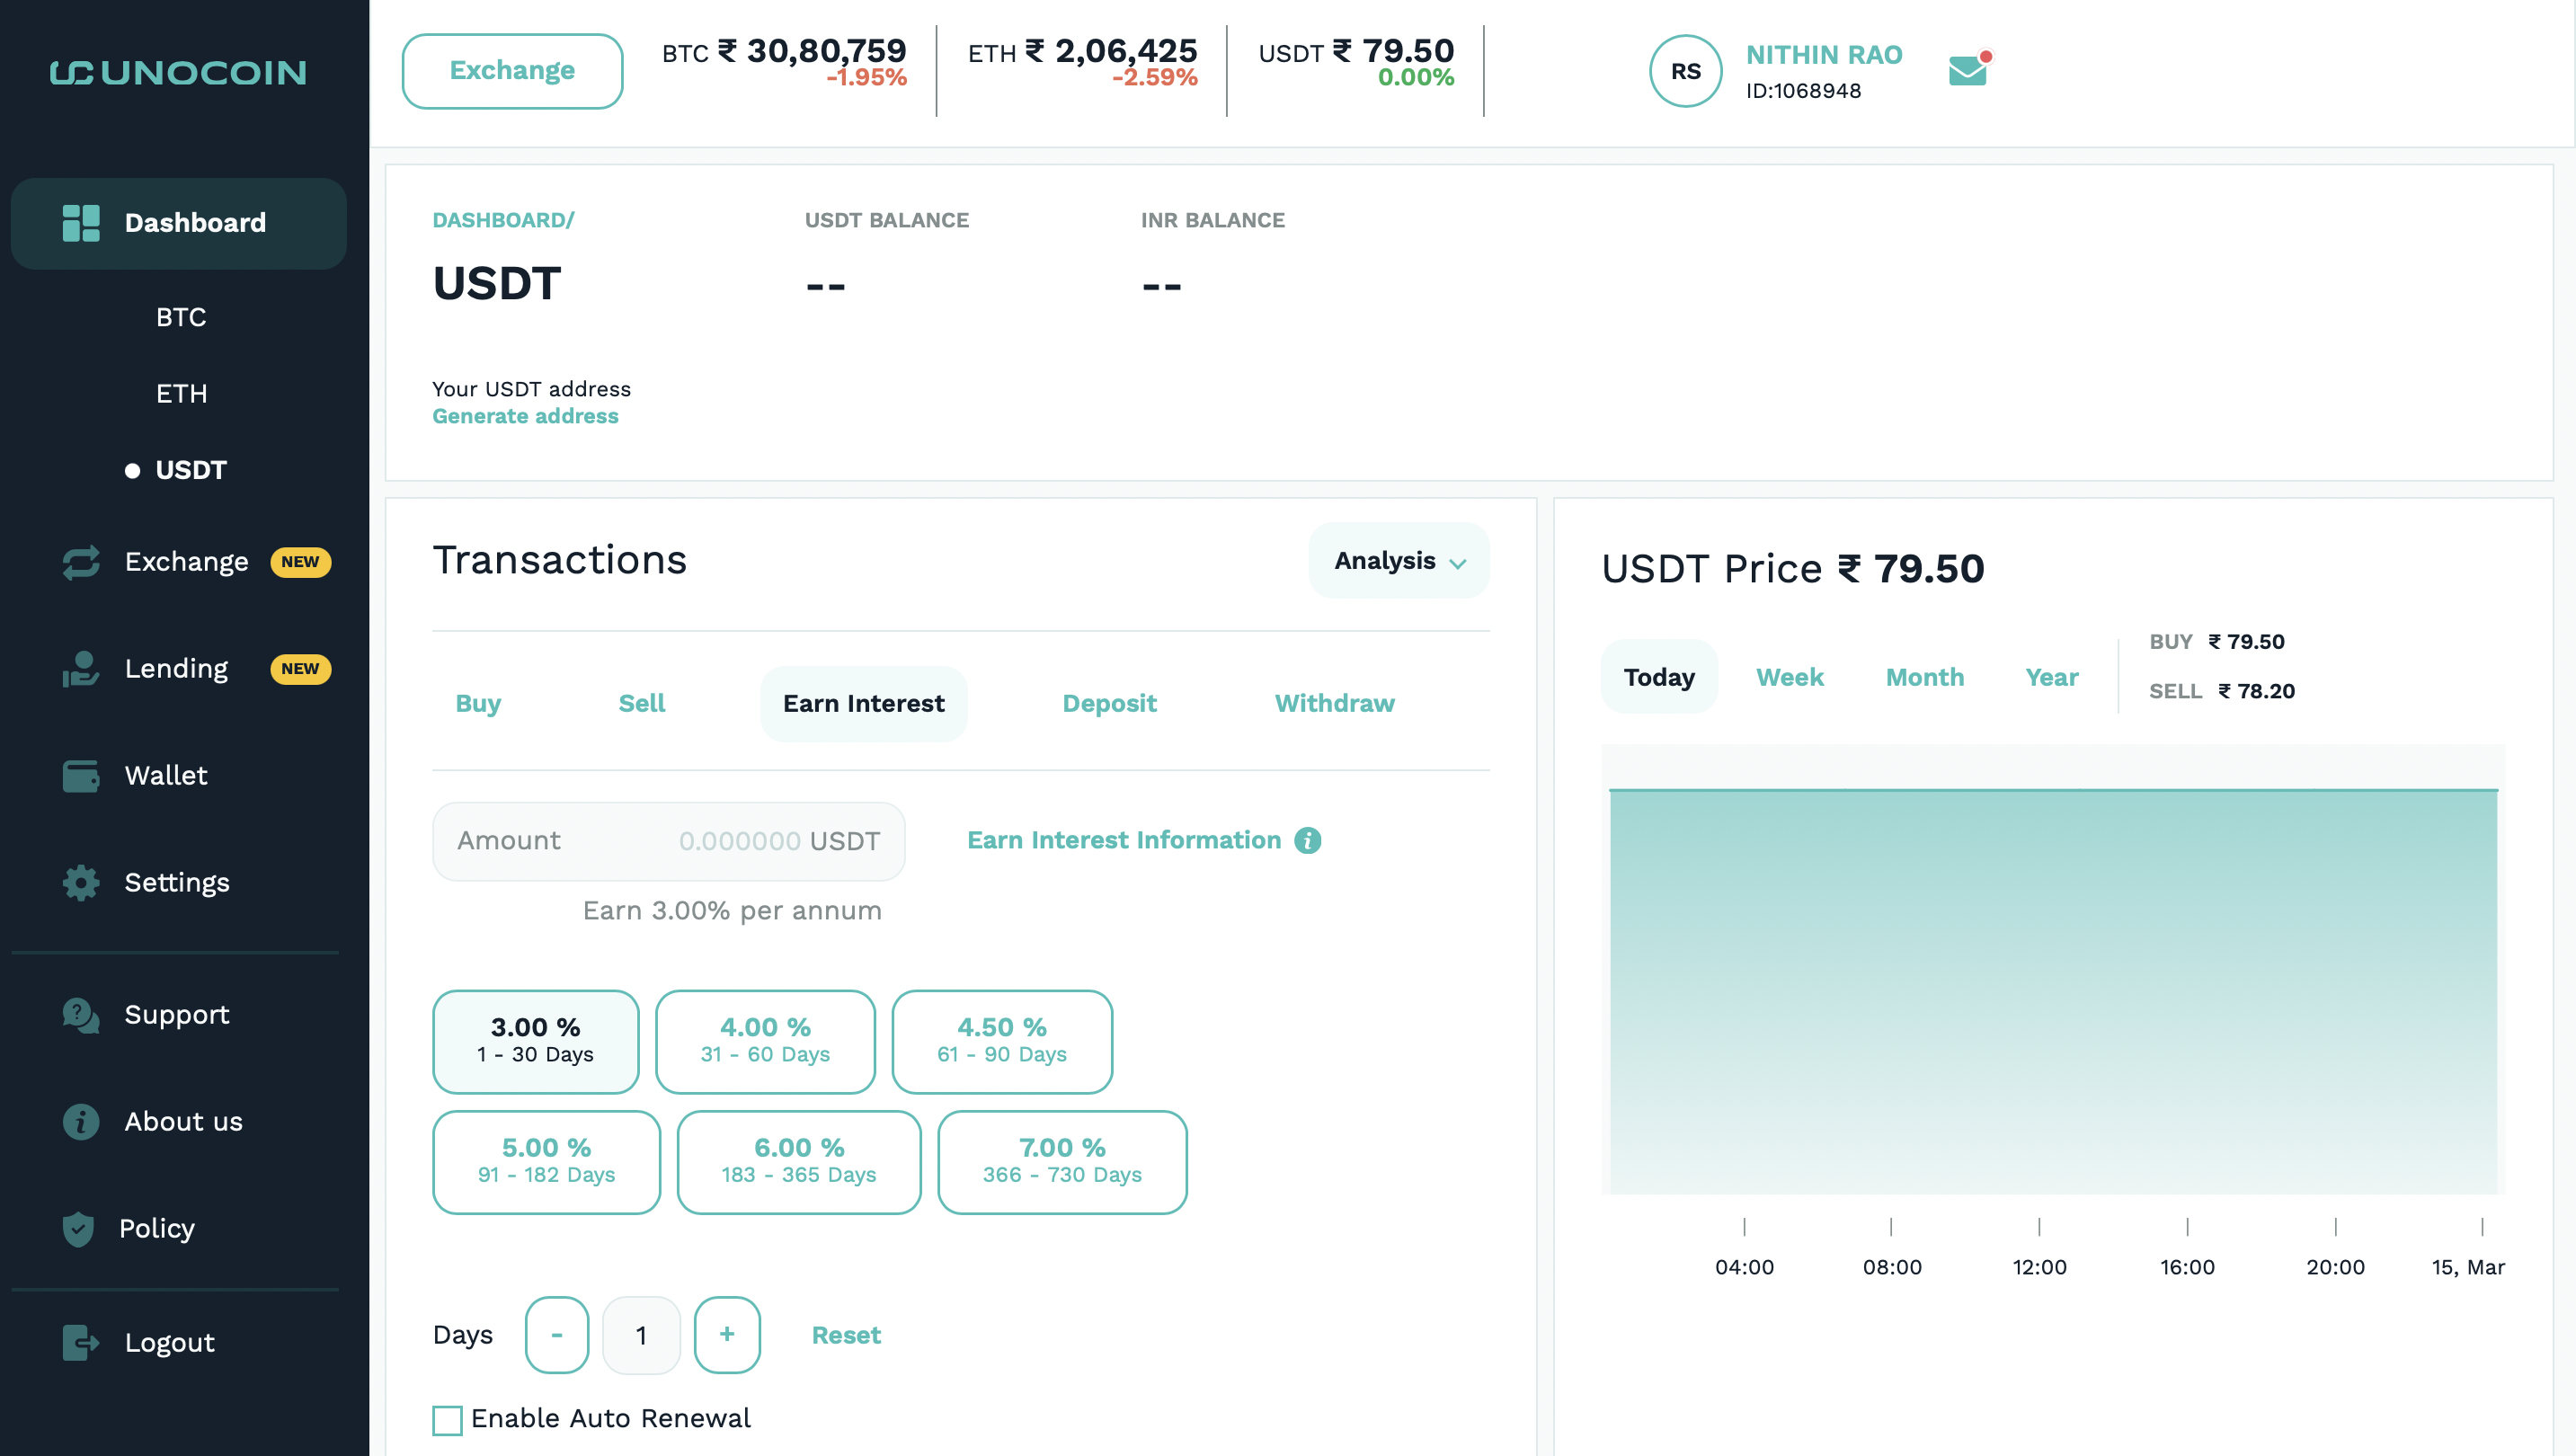Select the 7.00 % 366-730 Days plan
2576x1456 pixels.
(1062, 1162)
